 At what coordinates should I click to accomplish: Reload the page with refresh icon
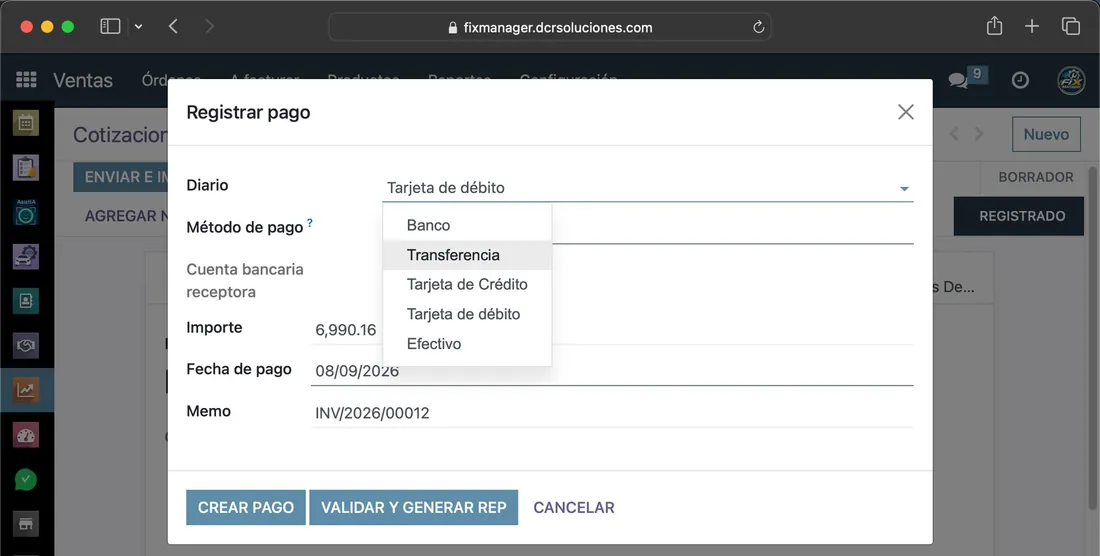click(758, 27)
